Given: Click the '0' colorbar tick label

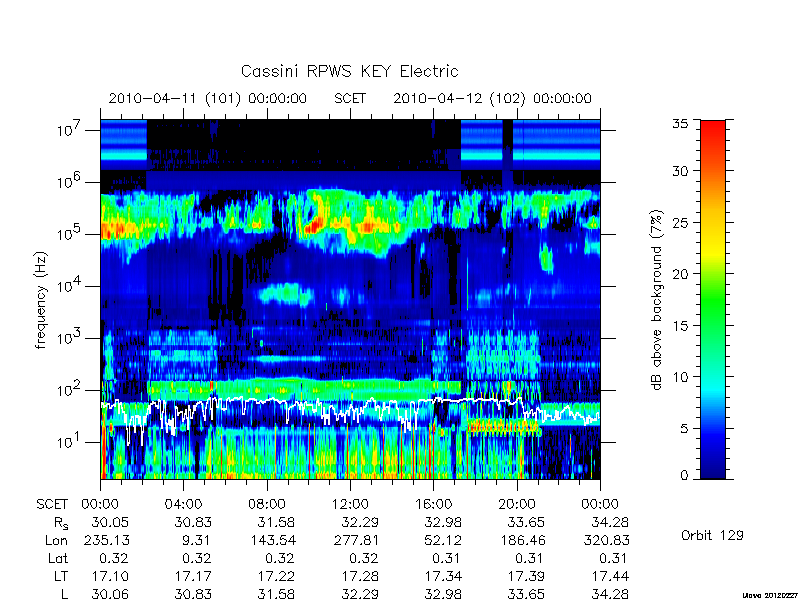Looking at the screenshot, I should (684, 476).
